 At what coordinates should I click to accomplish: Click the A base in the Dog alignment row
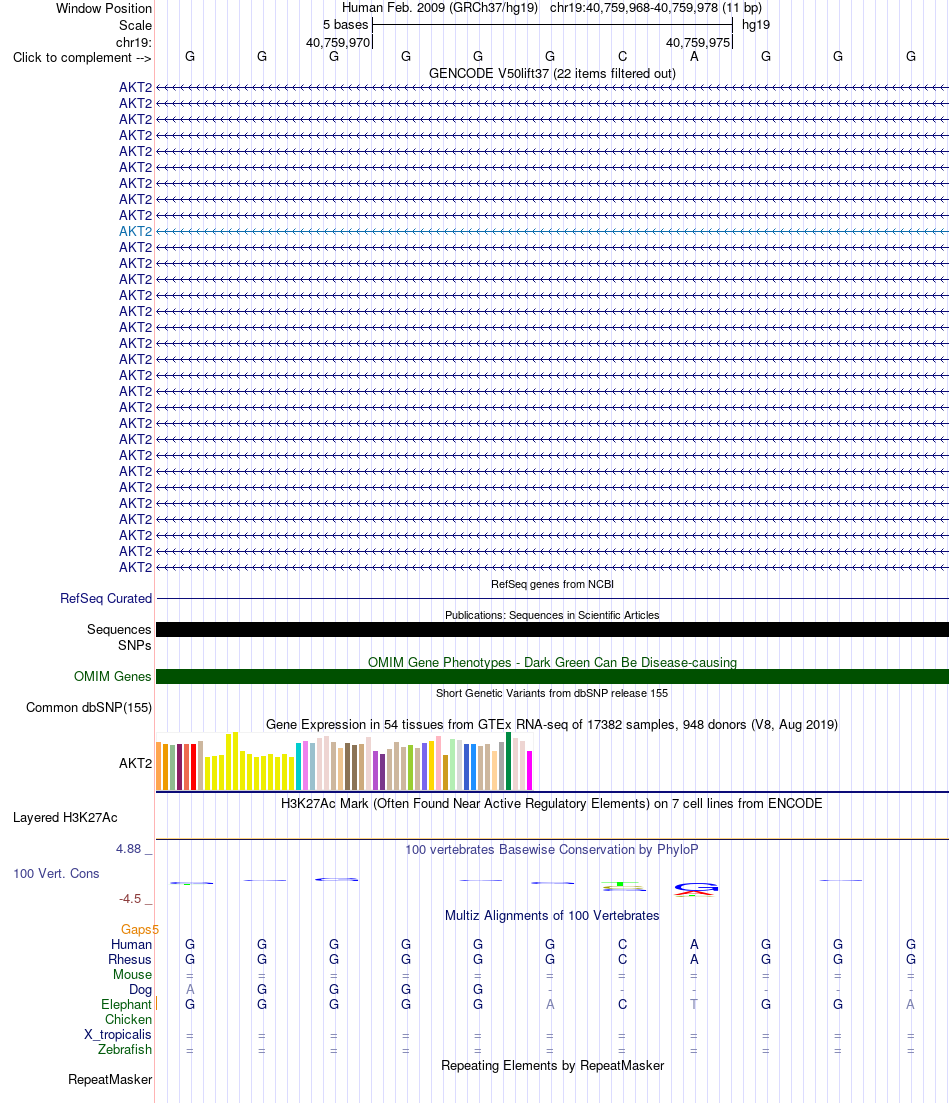tap(190, 990)
